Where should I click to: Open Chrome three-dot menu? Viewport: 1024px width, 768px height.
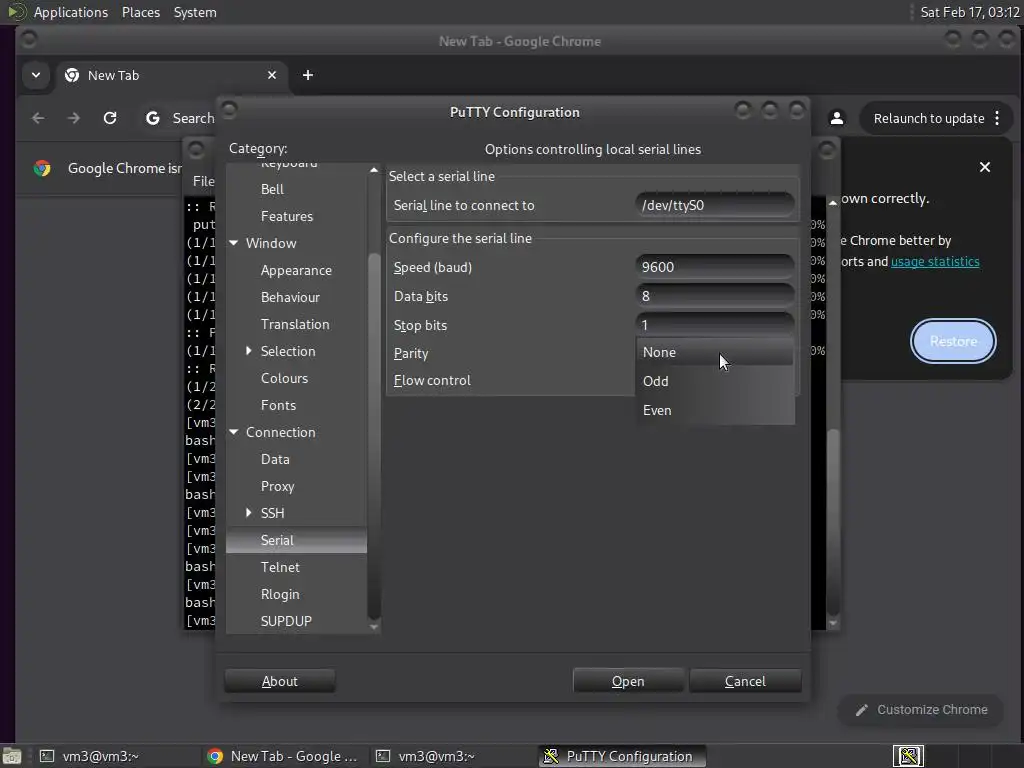click(x=997, y=118)
